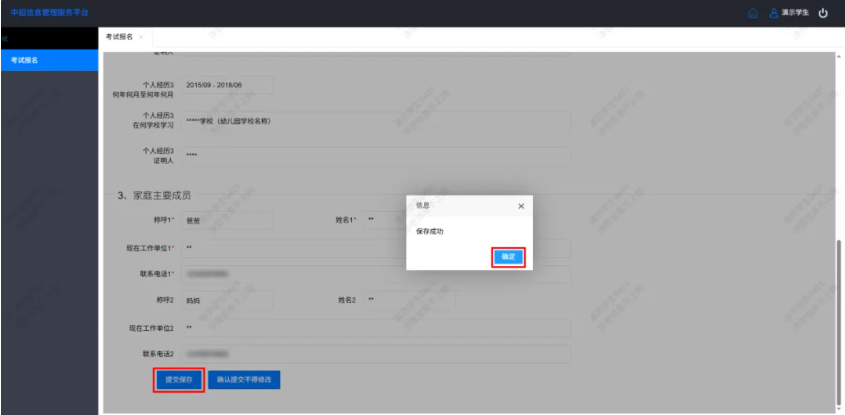Collapse the sidebar with the double-arrow icon
This screenshot has width=845, height=415.
tap(5, 37)
